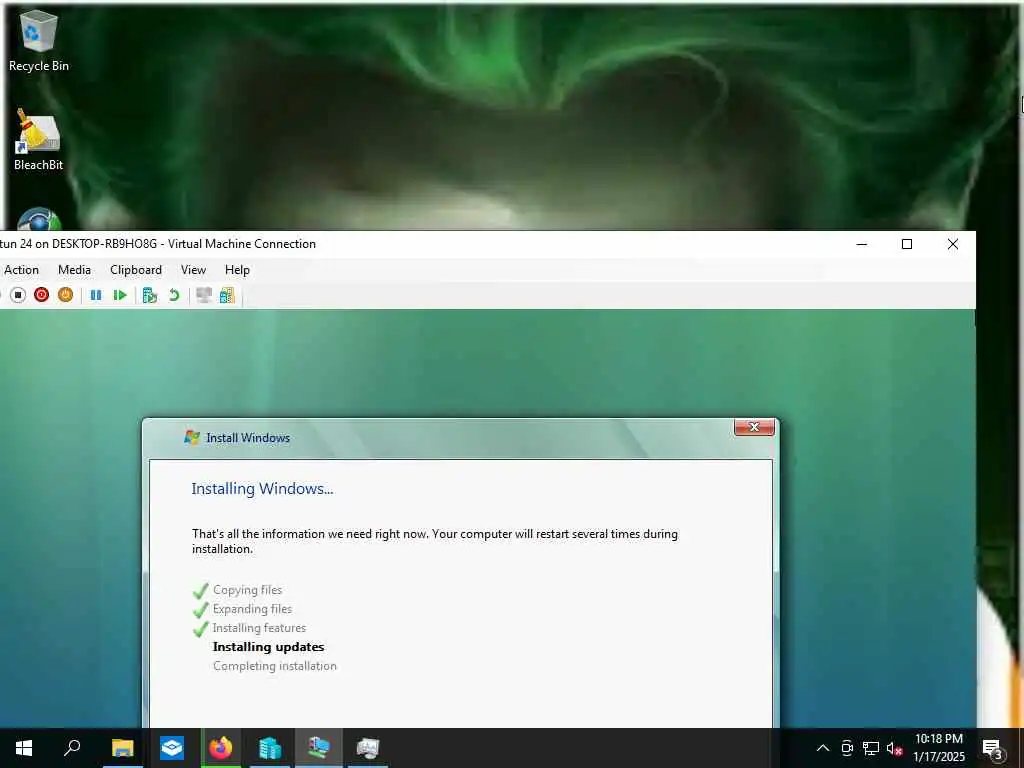
Task: Show hidden system tray icons
Action: tap(823, 748)
